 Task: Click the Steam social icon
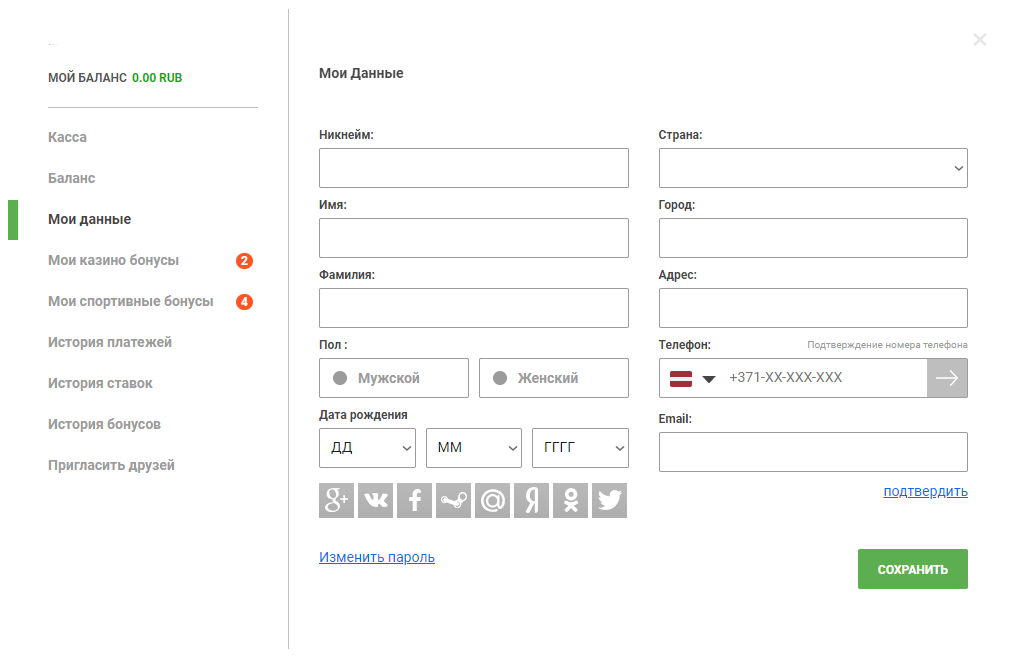[x=454, y=500]
